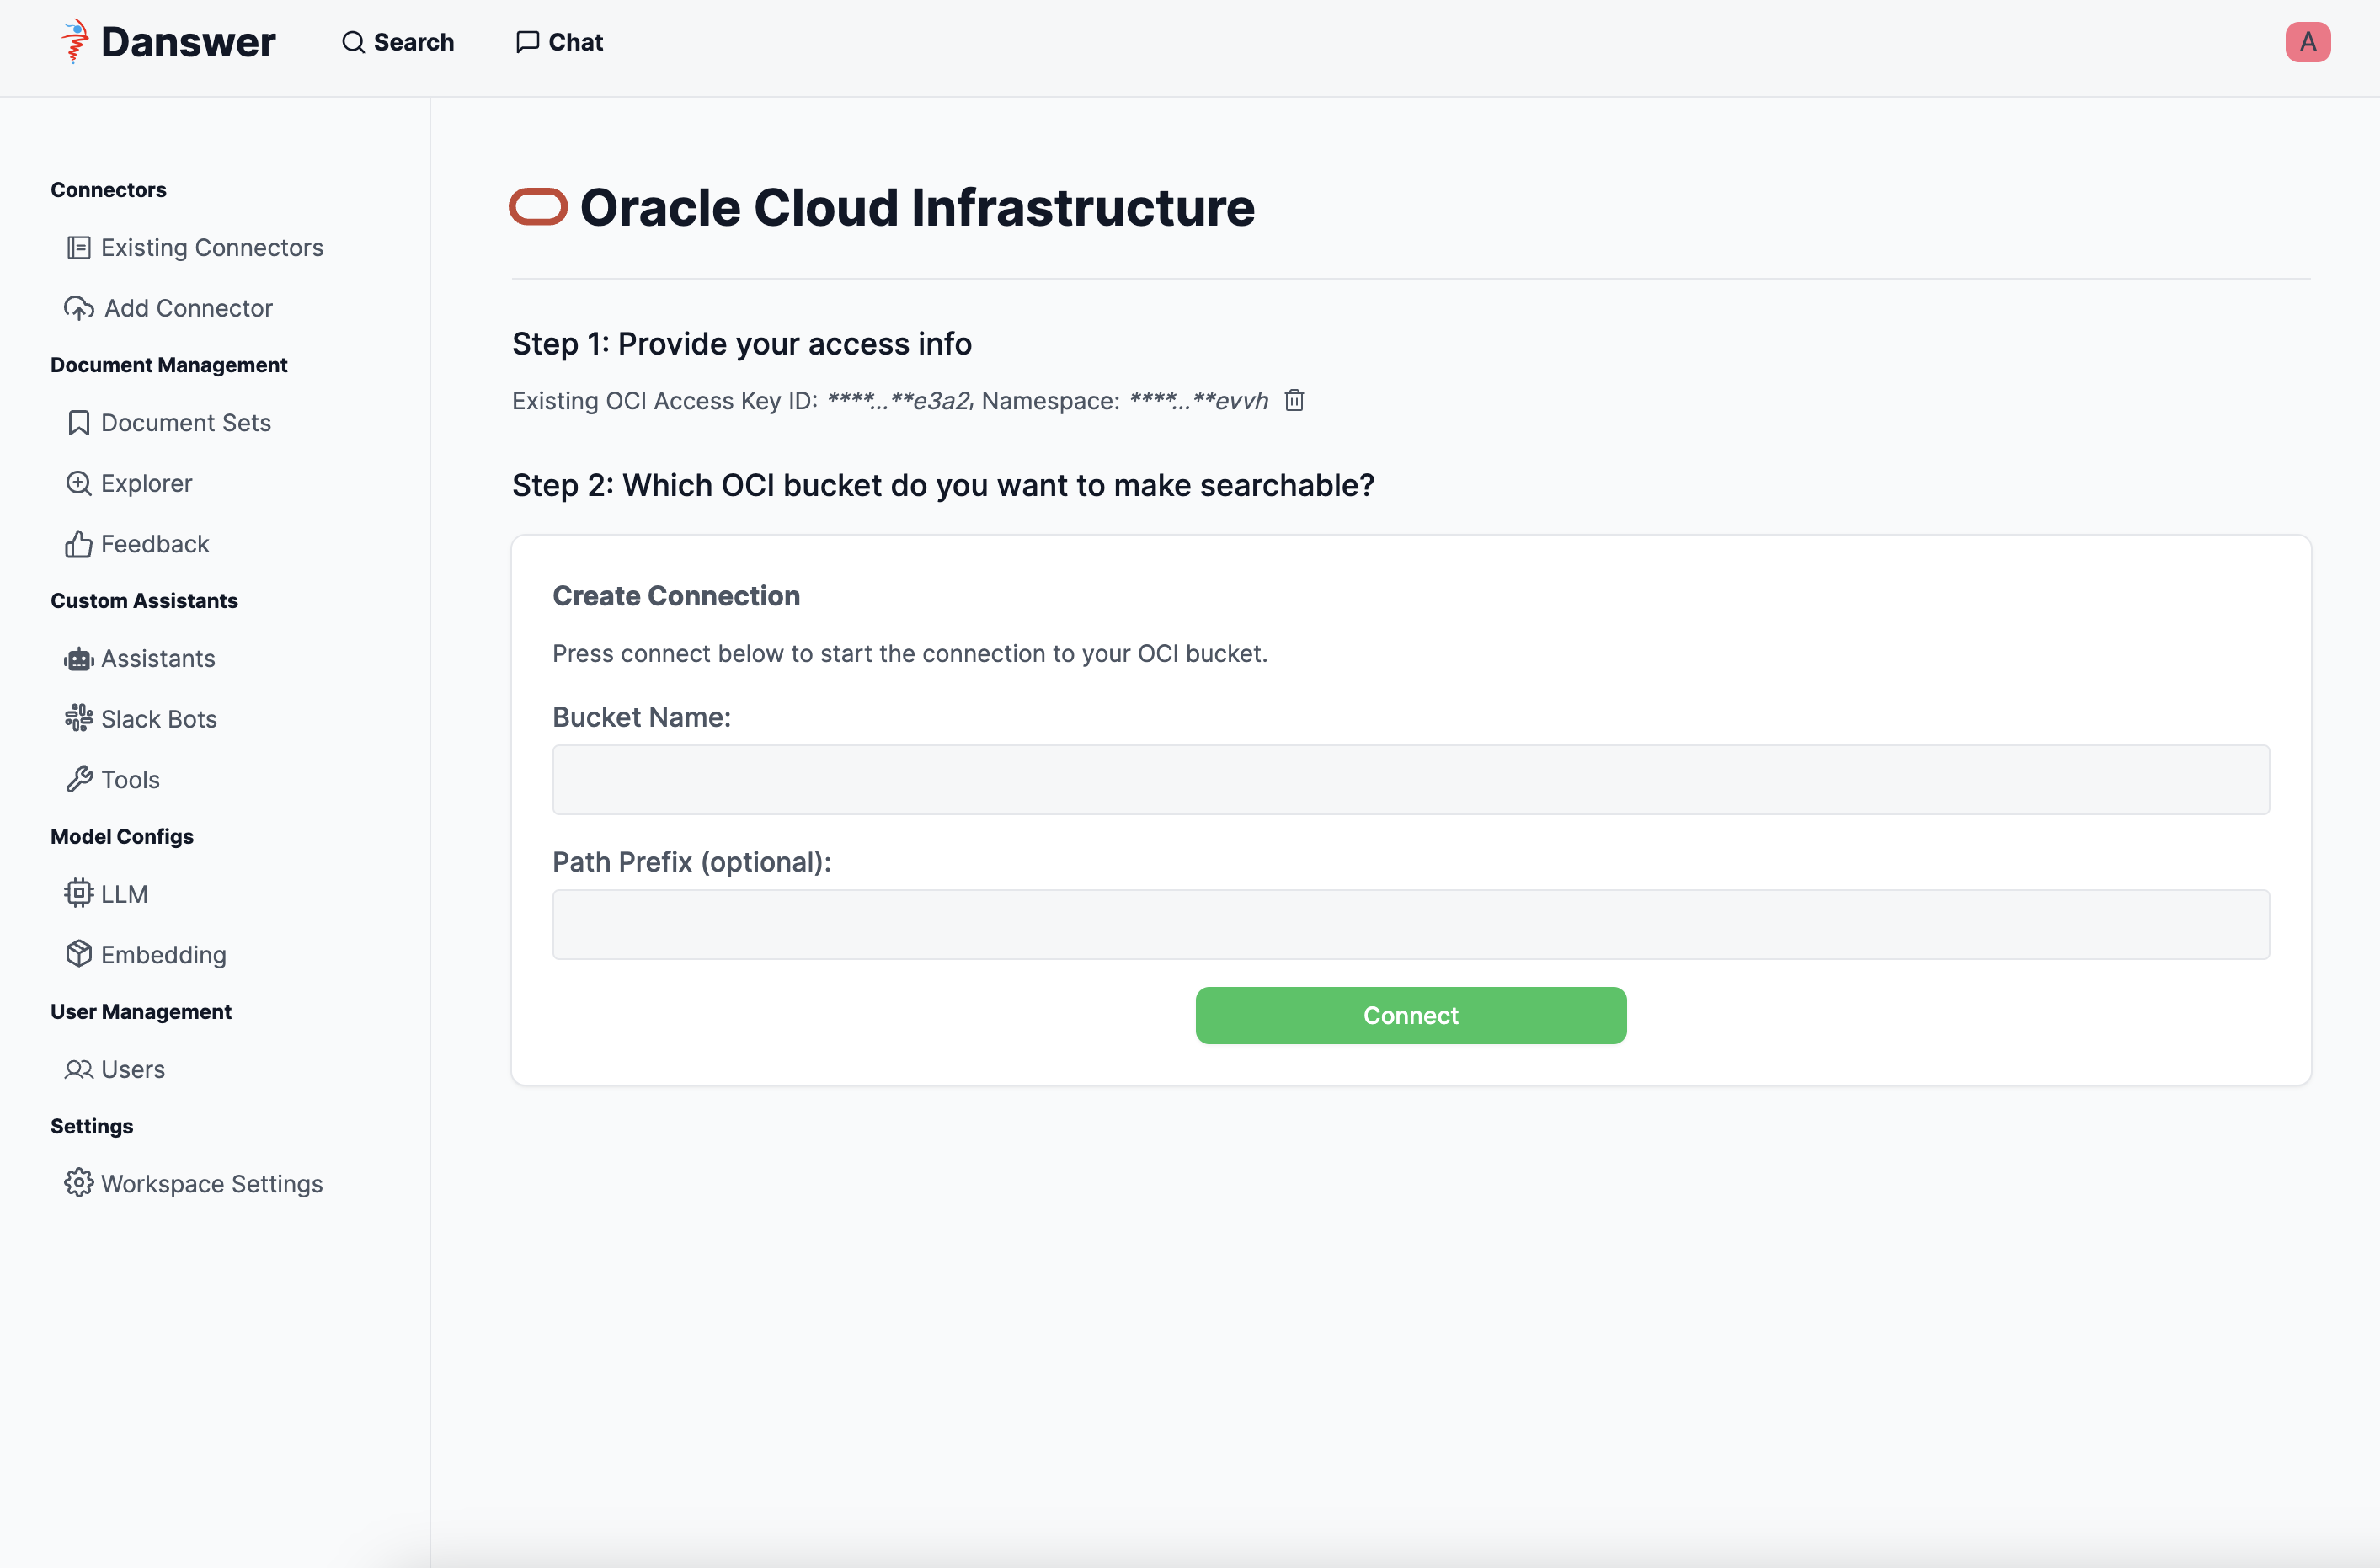This screenshot has width=2380, height=1568.
Task: Open the Chat tab in header
Action: 560,42
